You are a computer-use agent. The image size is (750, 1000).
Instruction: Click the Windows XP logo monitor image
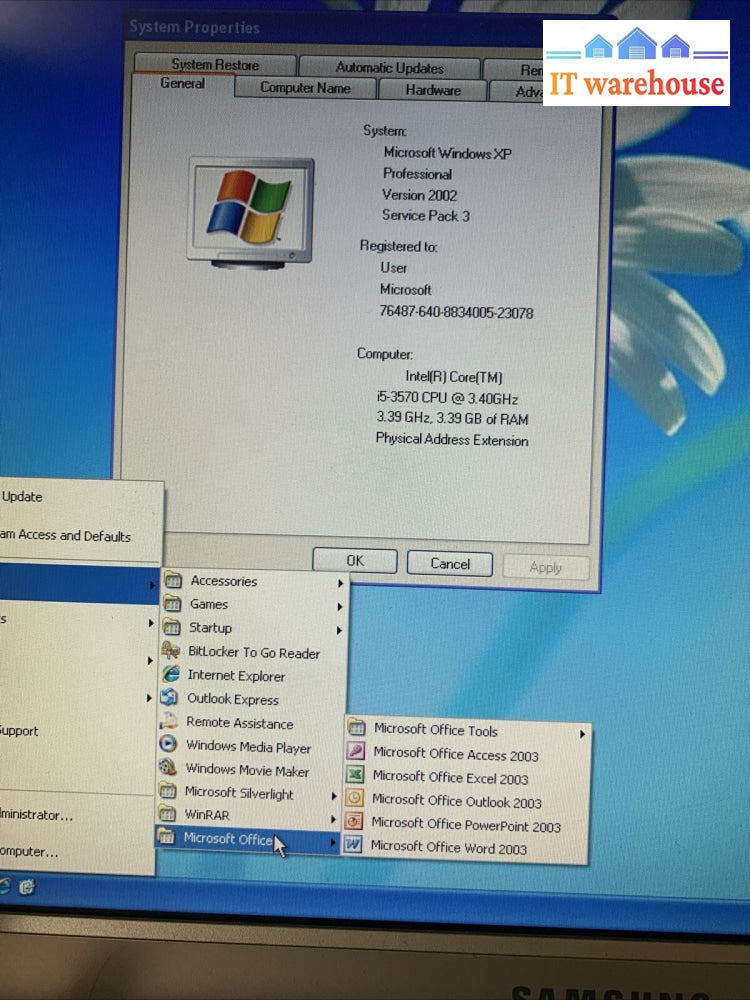coord(251,212)
